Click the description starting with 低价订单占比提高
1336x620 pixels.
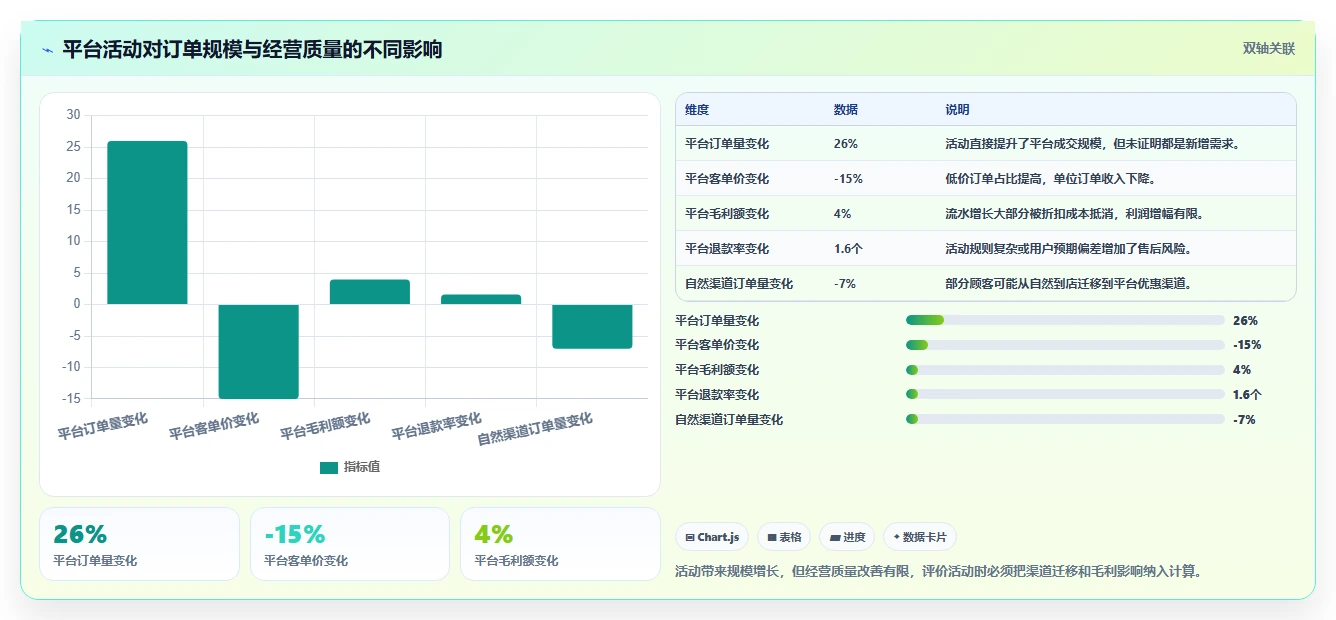pos(1050,179)
